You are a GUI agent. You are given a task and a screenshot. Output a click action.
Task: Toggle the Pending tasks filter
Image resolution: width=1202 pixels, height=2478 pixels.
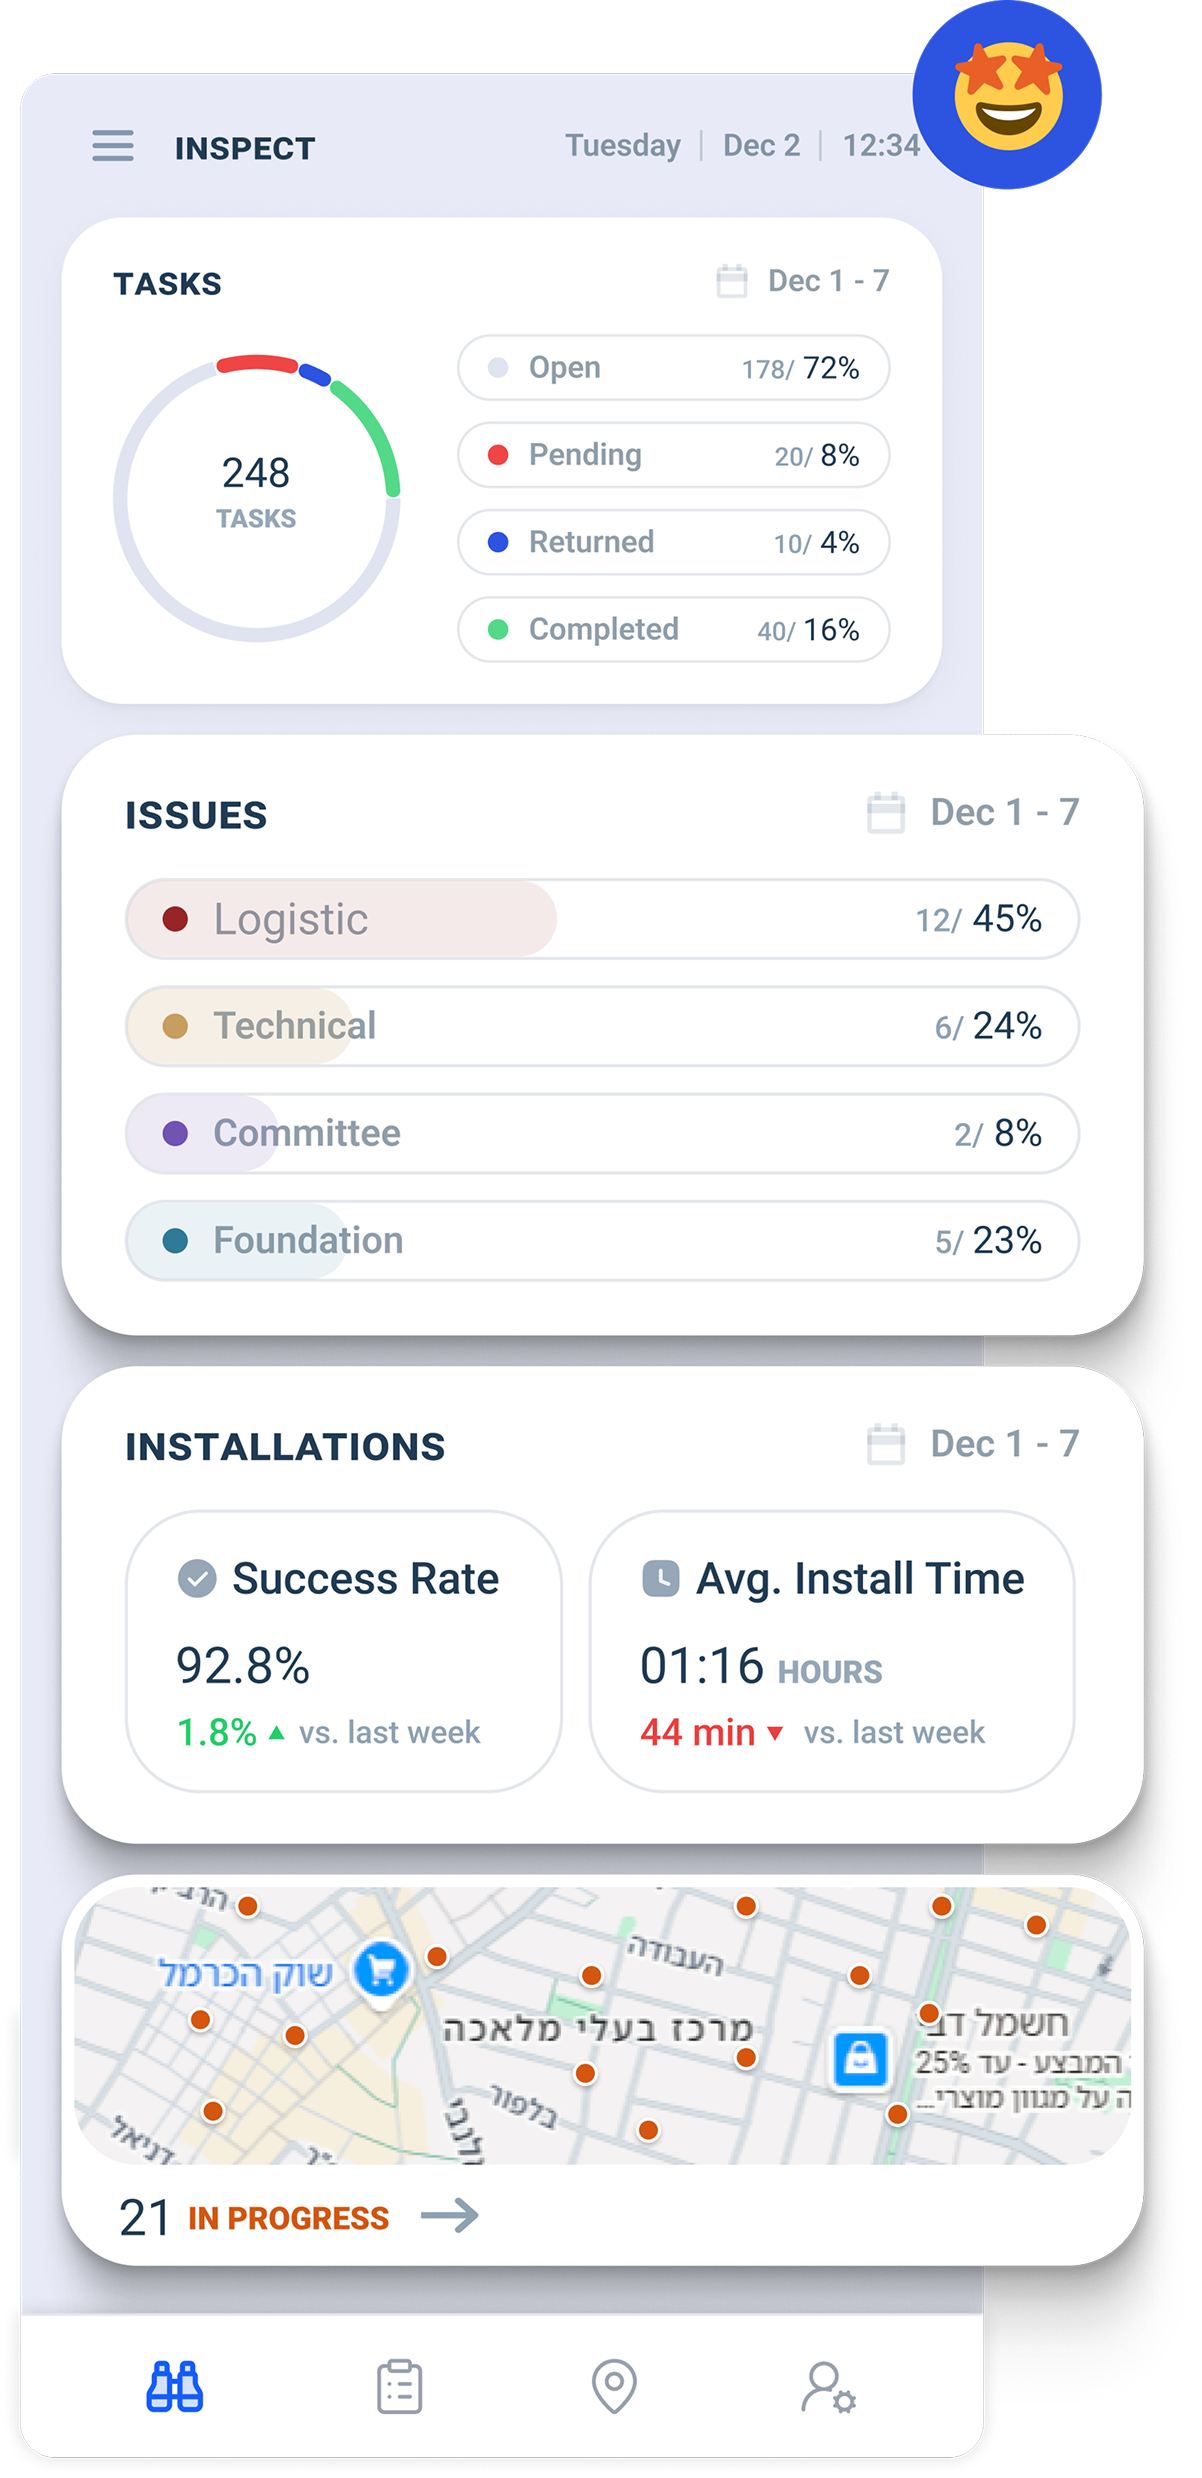point(673,455)
